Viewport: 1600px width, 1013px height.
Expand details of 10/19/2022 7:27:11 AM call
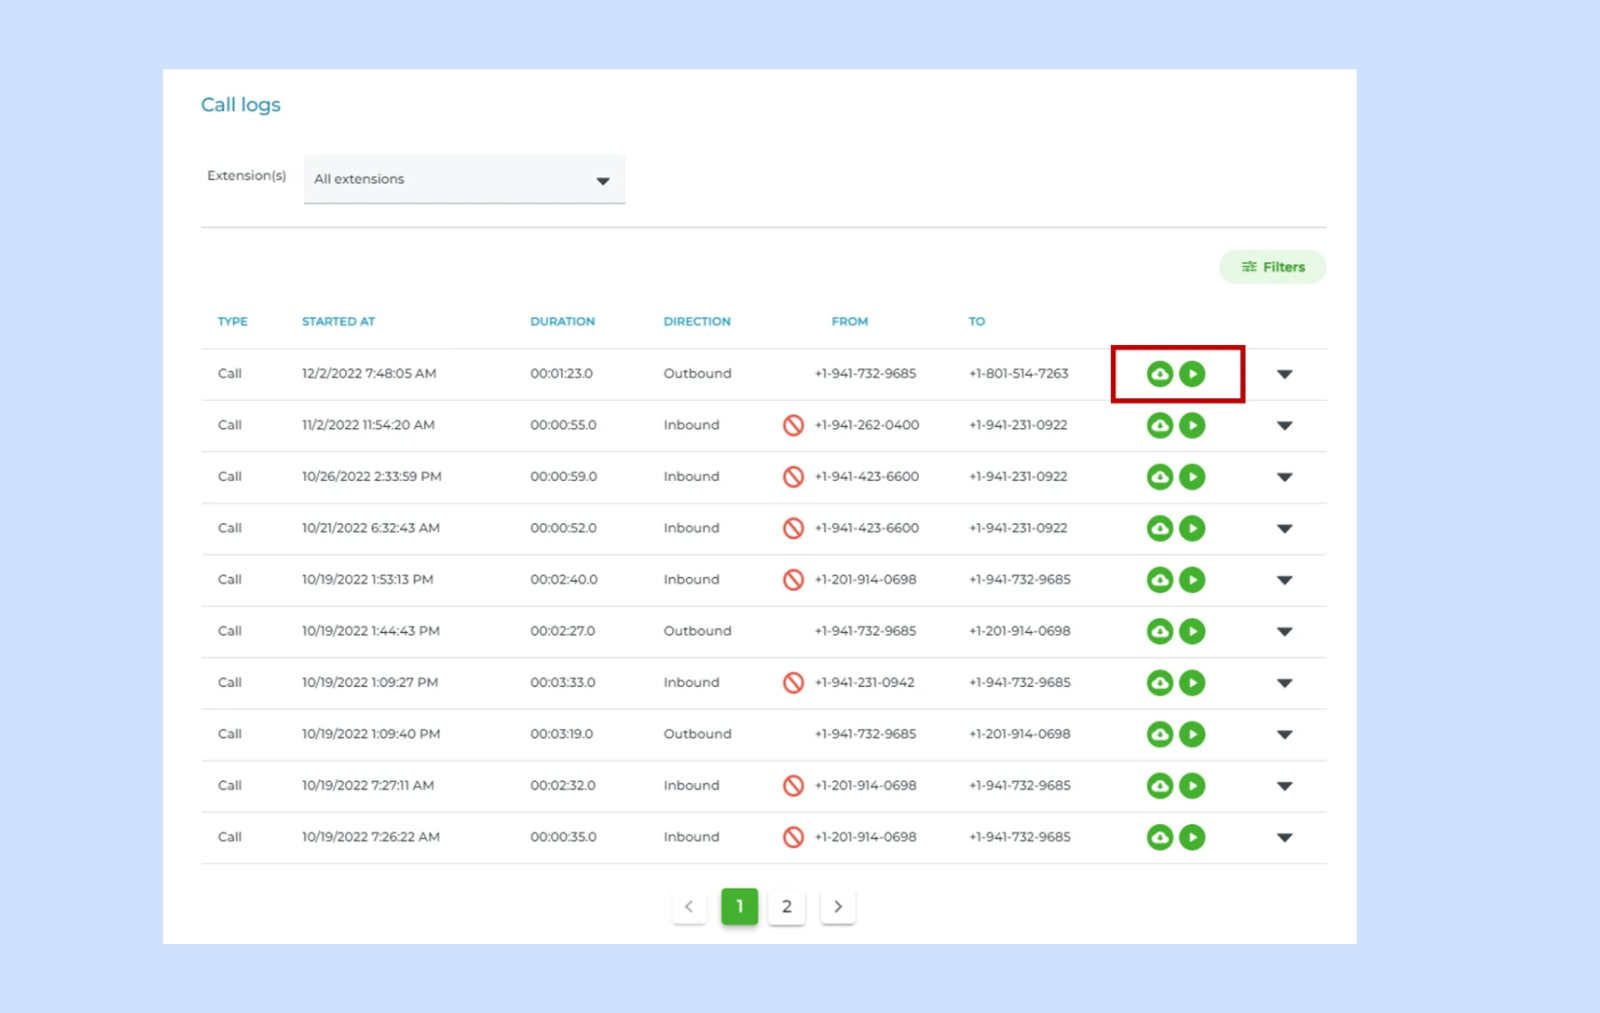(1285, 786)
